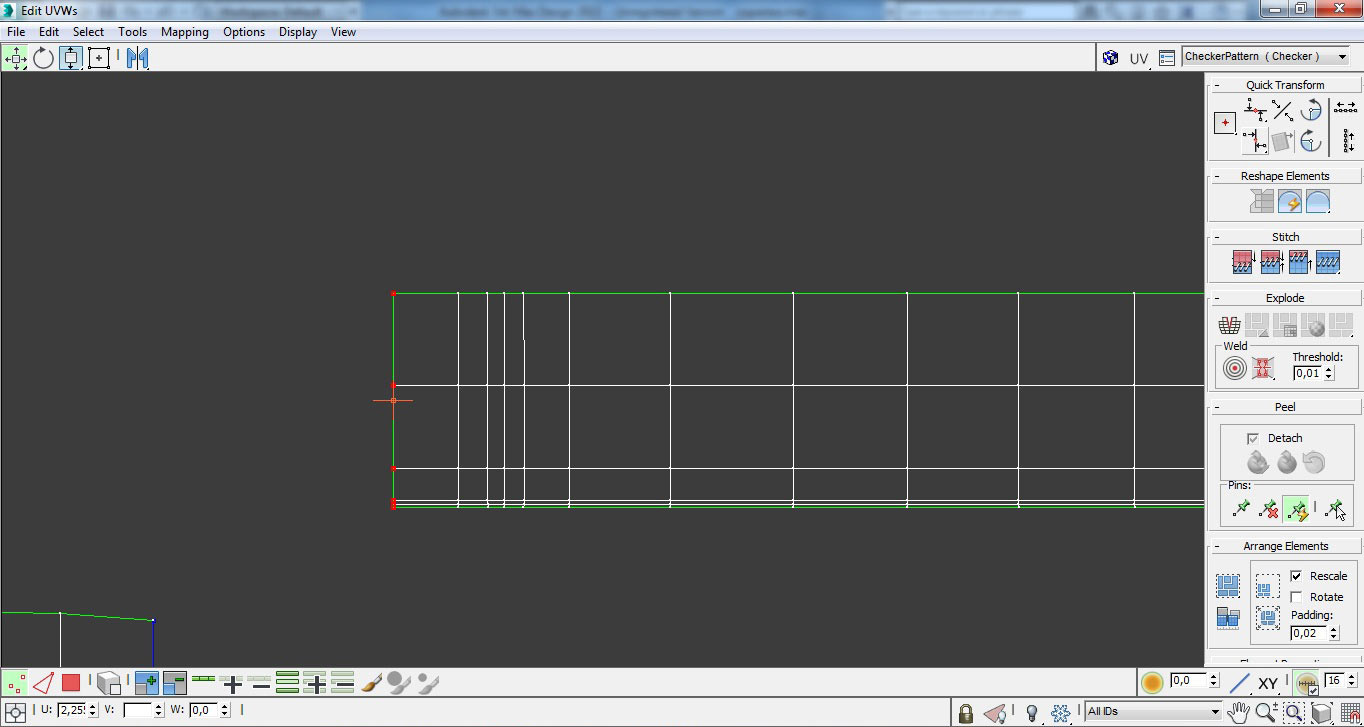
Task: Click the Target Weld icon
Action: pyautogui.click(x=1235, y=369)
